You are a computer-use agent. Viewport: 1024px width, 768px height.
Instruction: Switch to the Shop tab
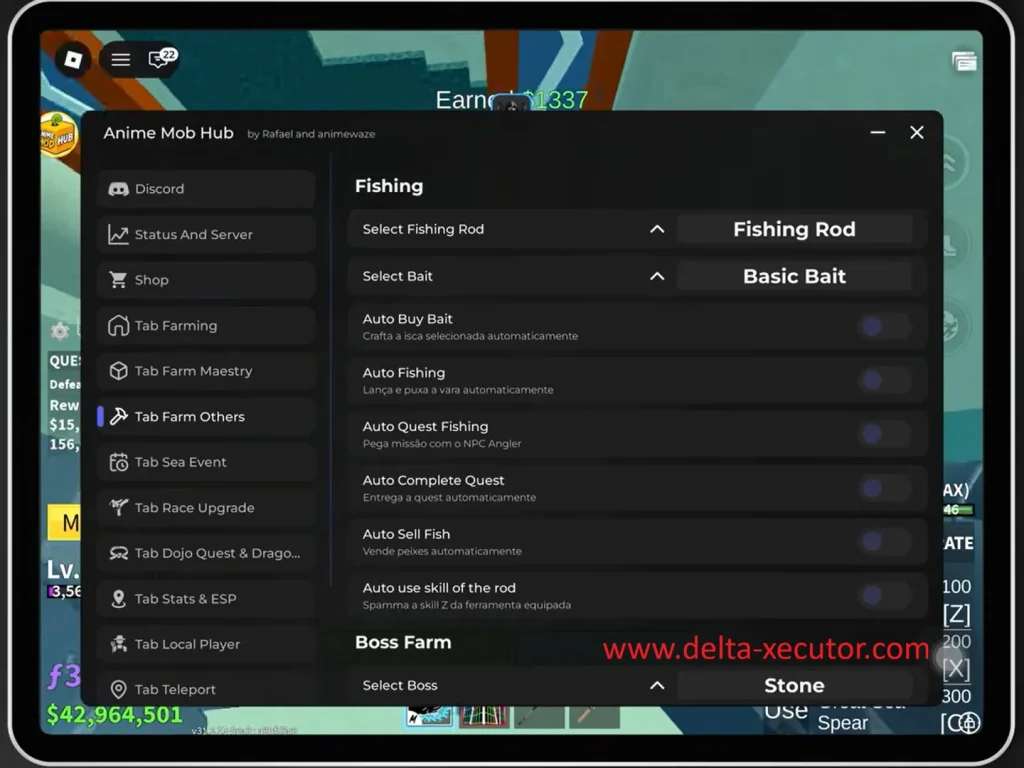click(x=206, y=280)
